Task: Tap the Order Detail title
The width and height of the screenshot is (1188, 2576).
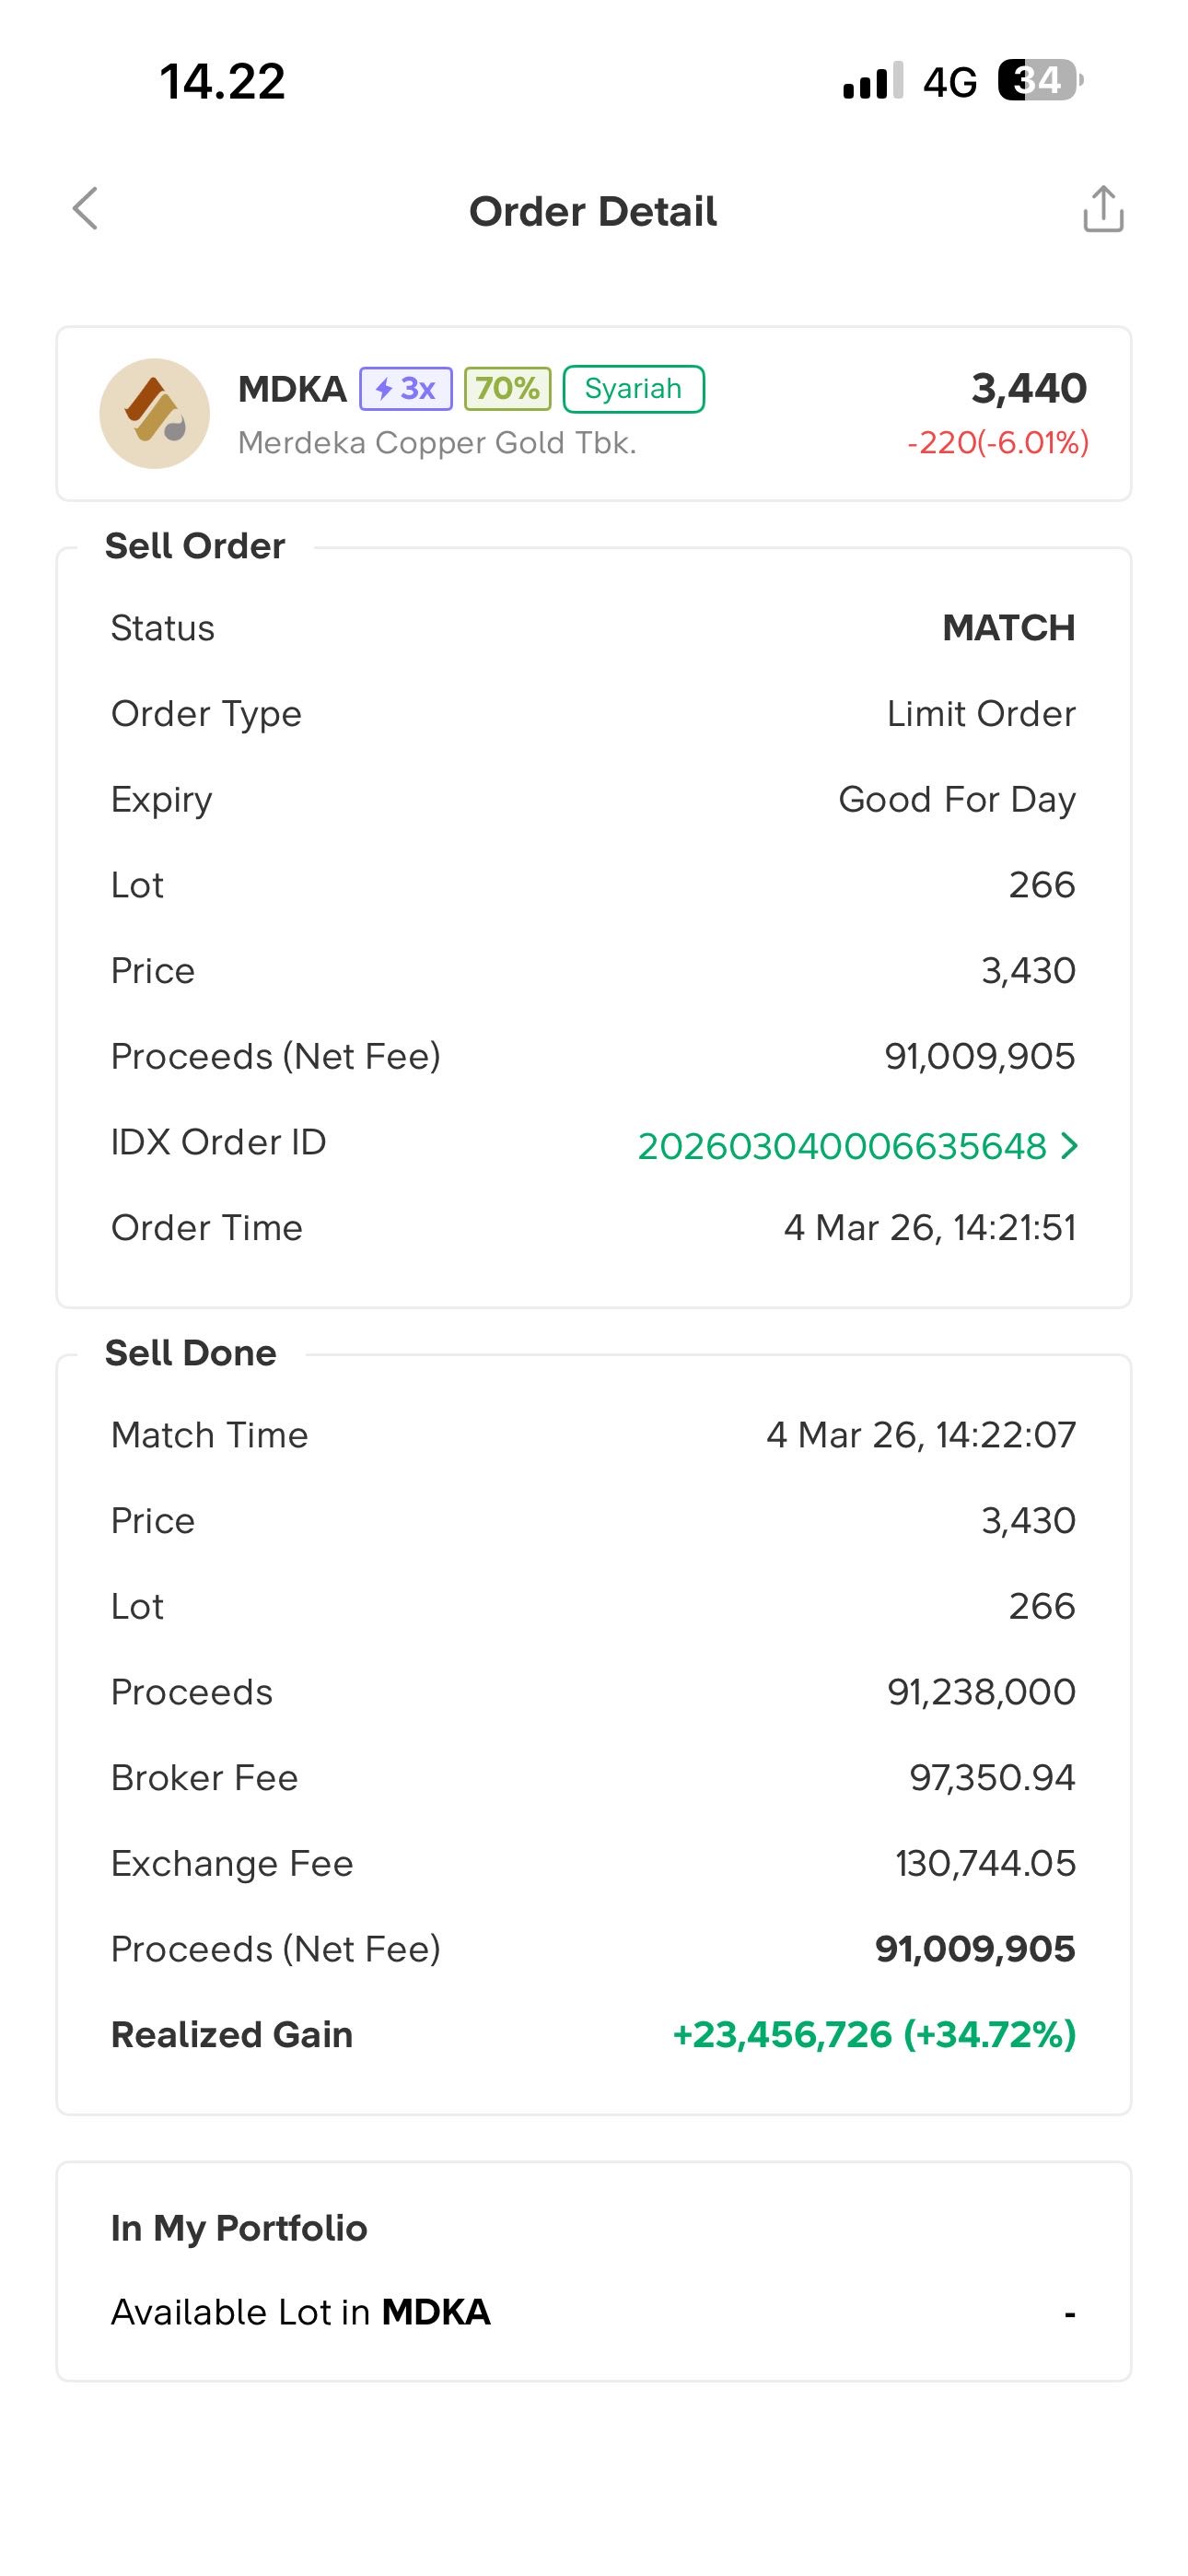Action: click(593, 211)
